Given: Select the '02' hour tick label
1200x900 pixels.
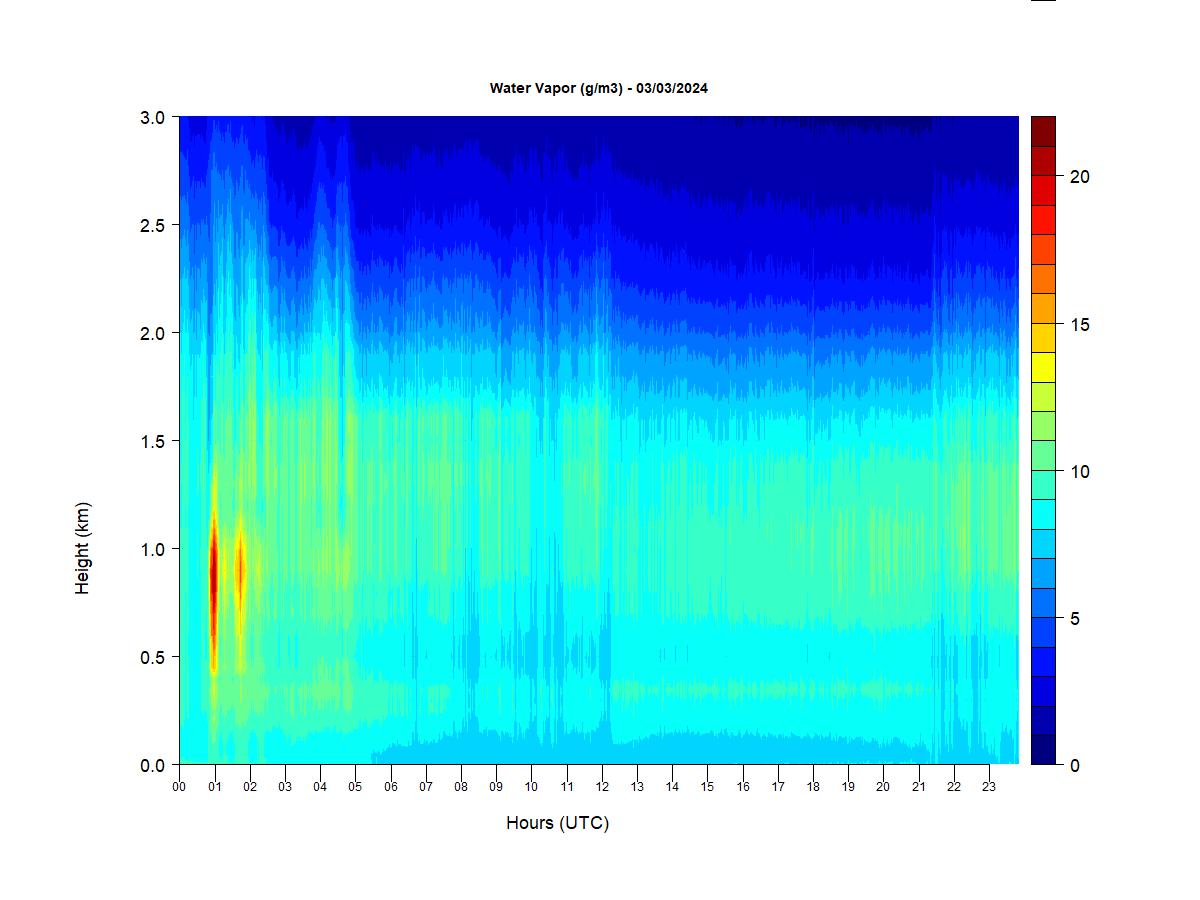Looking at the screenshot, I should [x=250, y=786].
